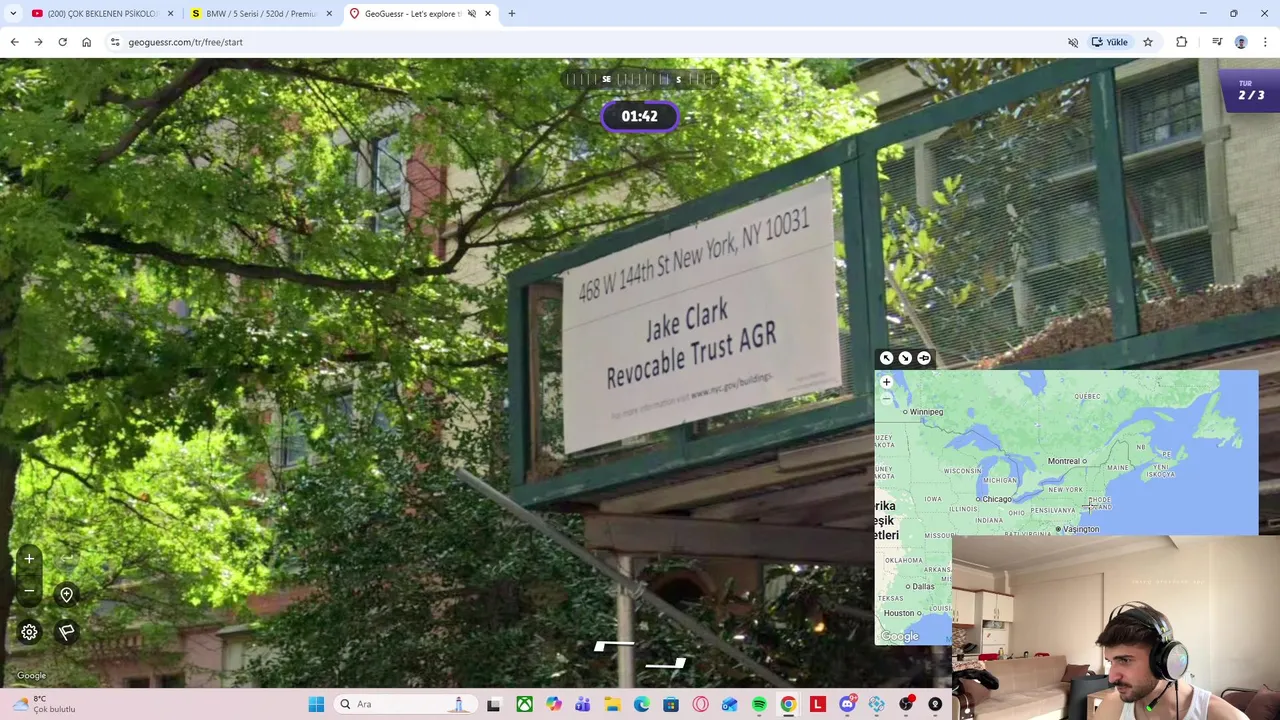Click the Yükle install button
This screenshot has width=1280, height=720.
[x=1110, y=42]
